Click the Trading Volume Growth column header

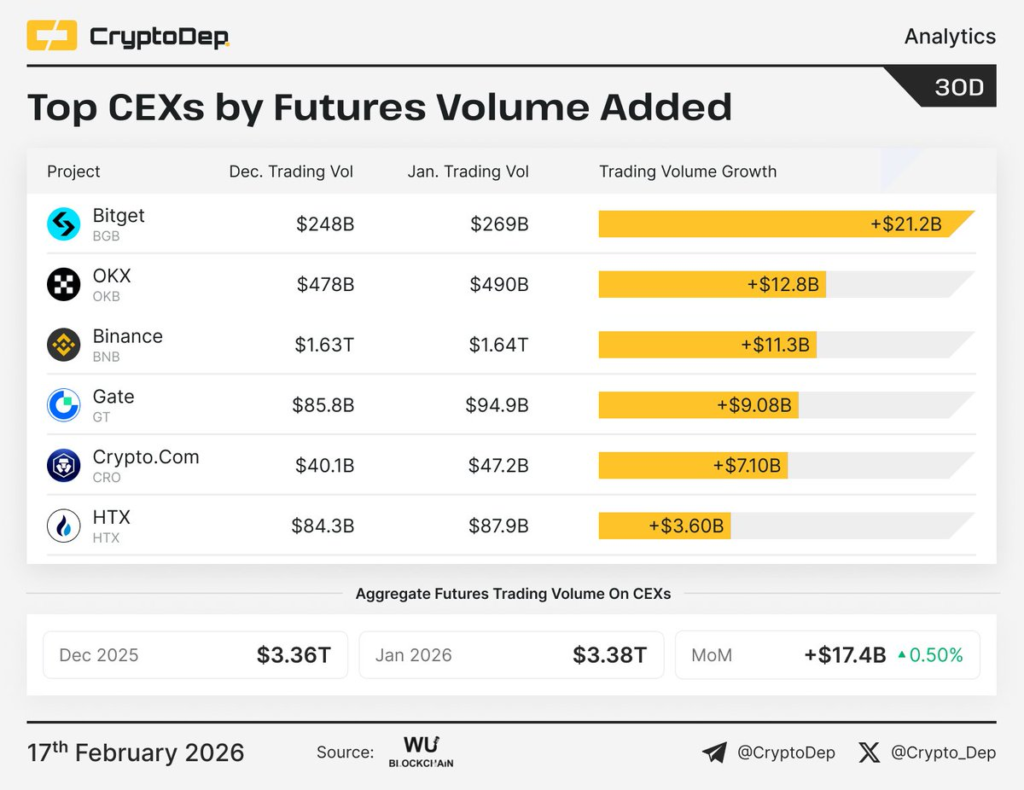pyautogui.click(x=687, y=172)
